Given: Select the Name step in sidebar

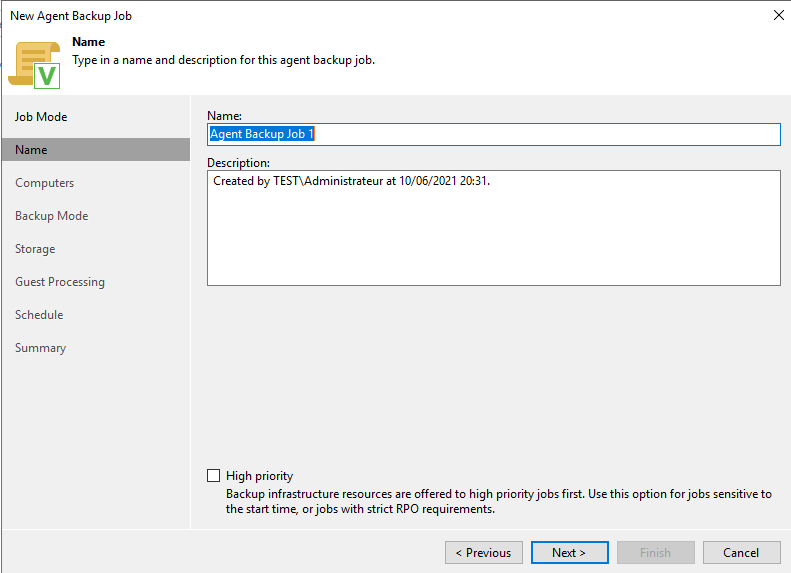Looking at the screenshot, I should pos(31,150).
